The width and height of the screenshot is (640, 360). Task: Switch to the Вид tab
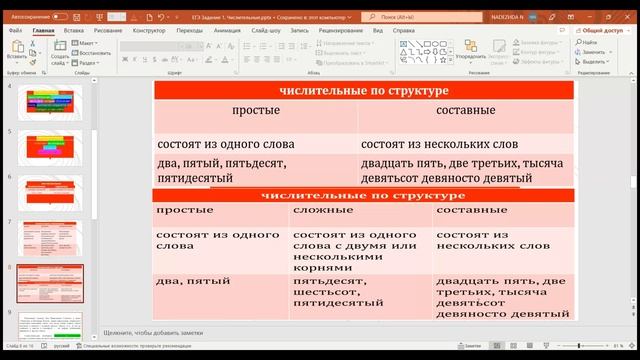click(378, 31)
